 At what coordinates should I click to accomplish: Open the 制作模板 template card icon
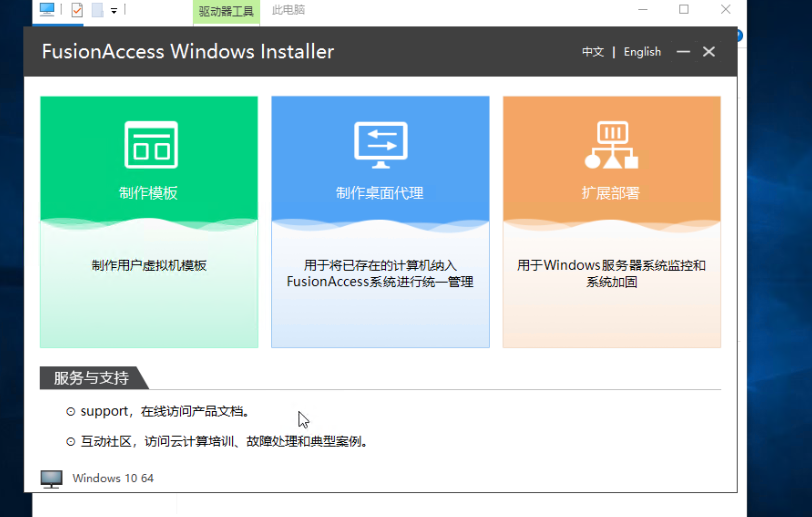[x=151, y=145]
